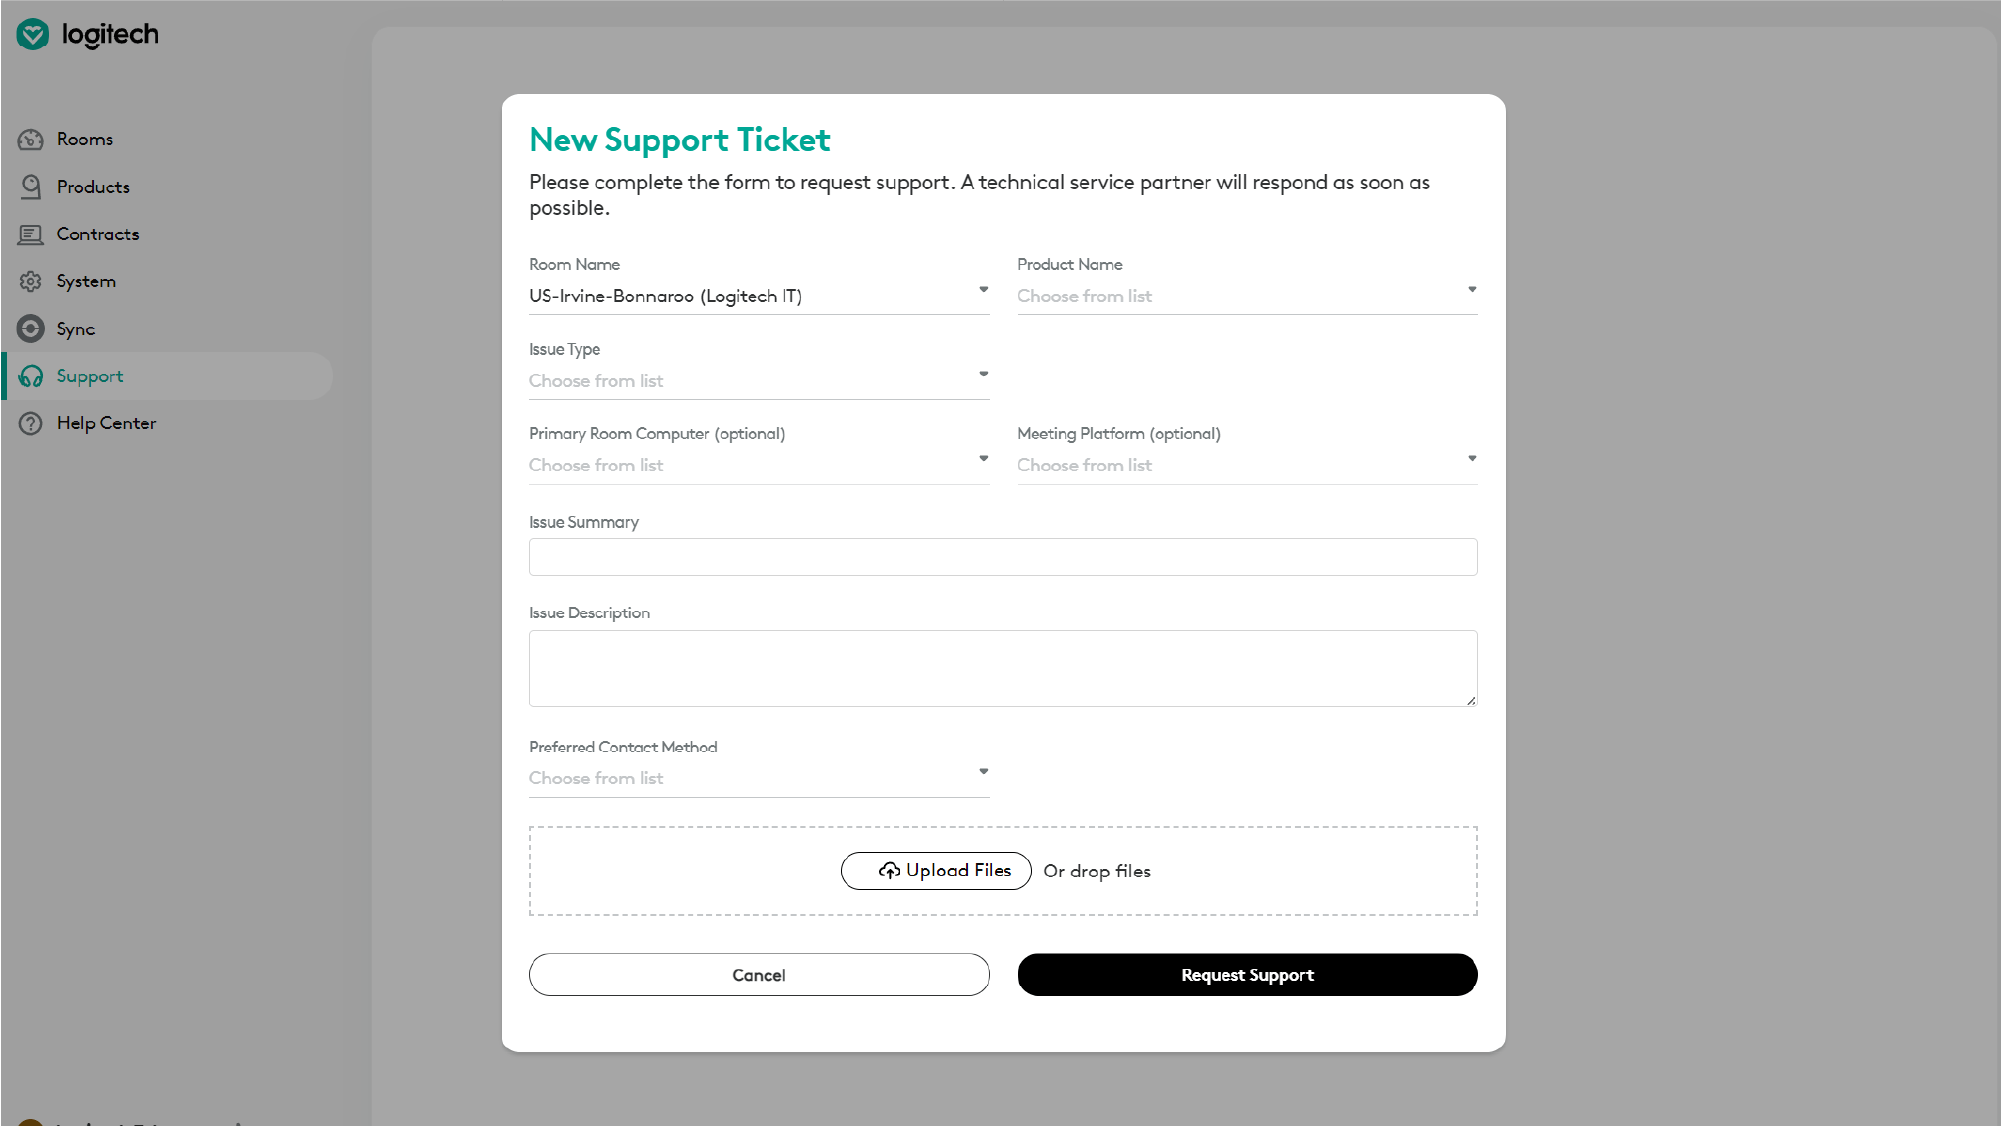Cancel the new support ticket
This screenshot has width=2001, height=1126.
759,975
